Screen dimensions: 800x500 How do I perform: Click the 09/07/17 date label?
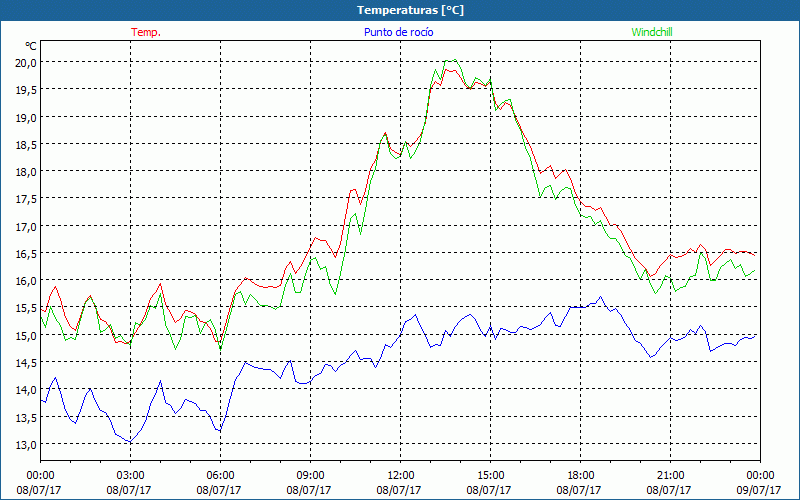click(x=759, y=490)
